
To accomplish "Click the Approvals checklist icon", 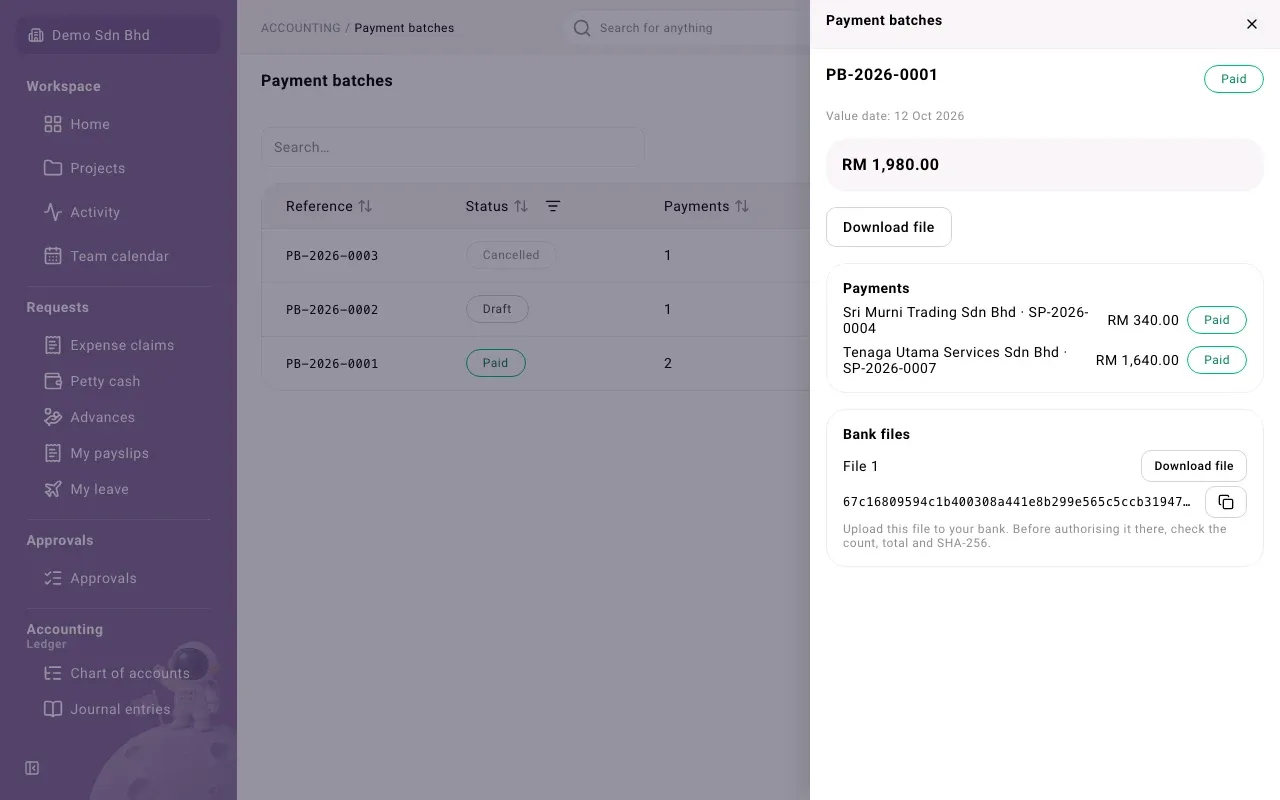I will click(53, 578).
